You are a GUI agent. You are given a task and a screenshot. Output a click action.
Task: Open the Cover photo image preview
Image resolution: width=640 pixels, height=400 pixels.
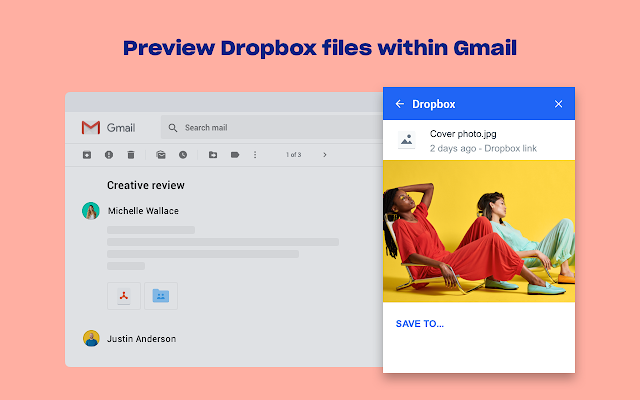point(479,231)
